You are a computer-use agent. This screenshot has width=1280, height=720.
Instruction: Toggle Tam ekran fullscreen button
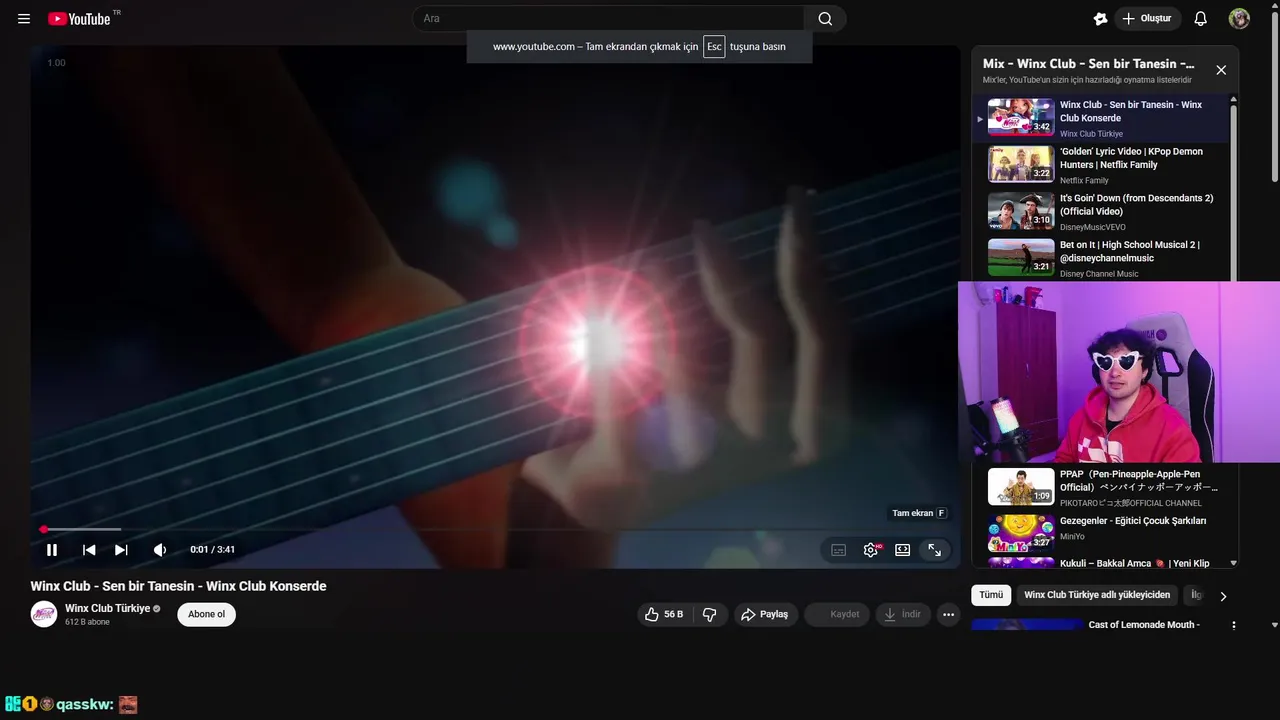tap(934, 550)
